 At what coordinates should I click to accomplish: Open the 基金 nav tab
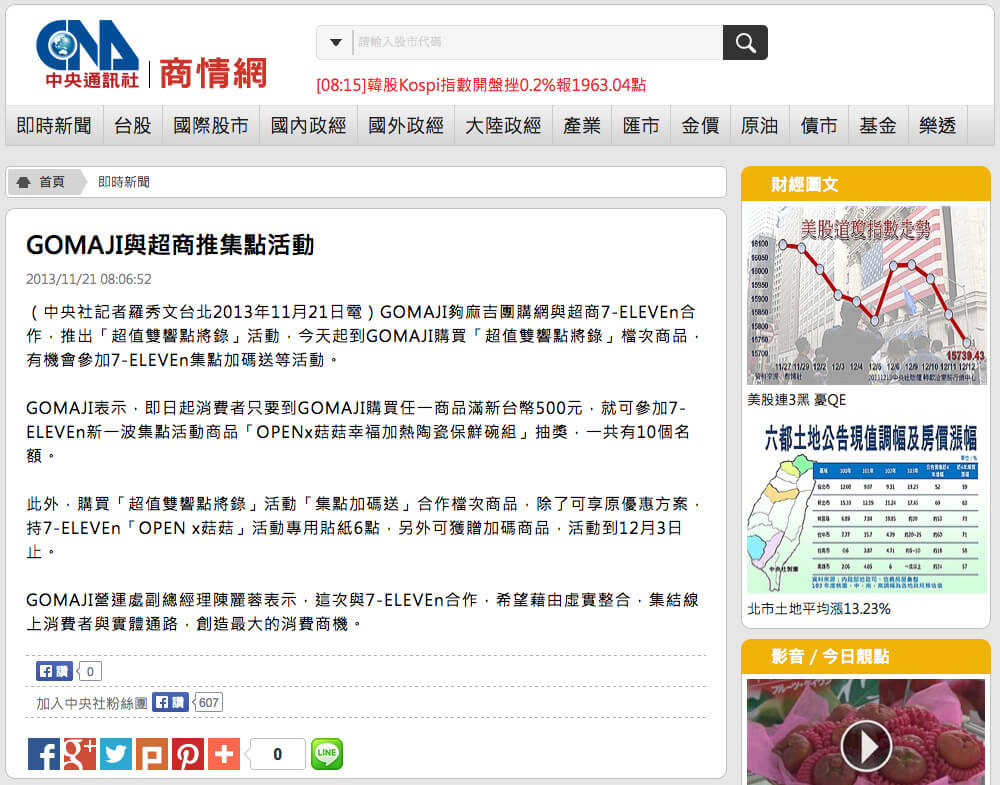click(x=878, y=126)
